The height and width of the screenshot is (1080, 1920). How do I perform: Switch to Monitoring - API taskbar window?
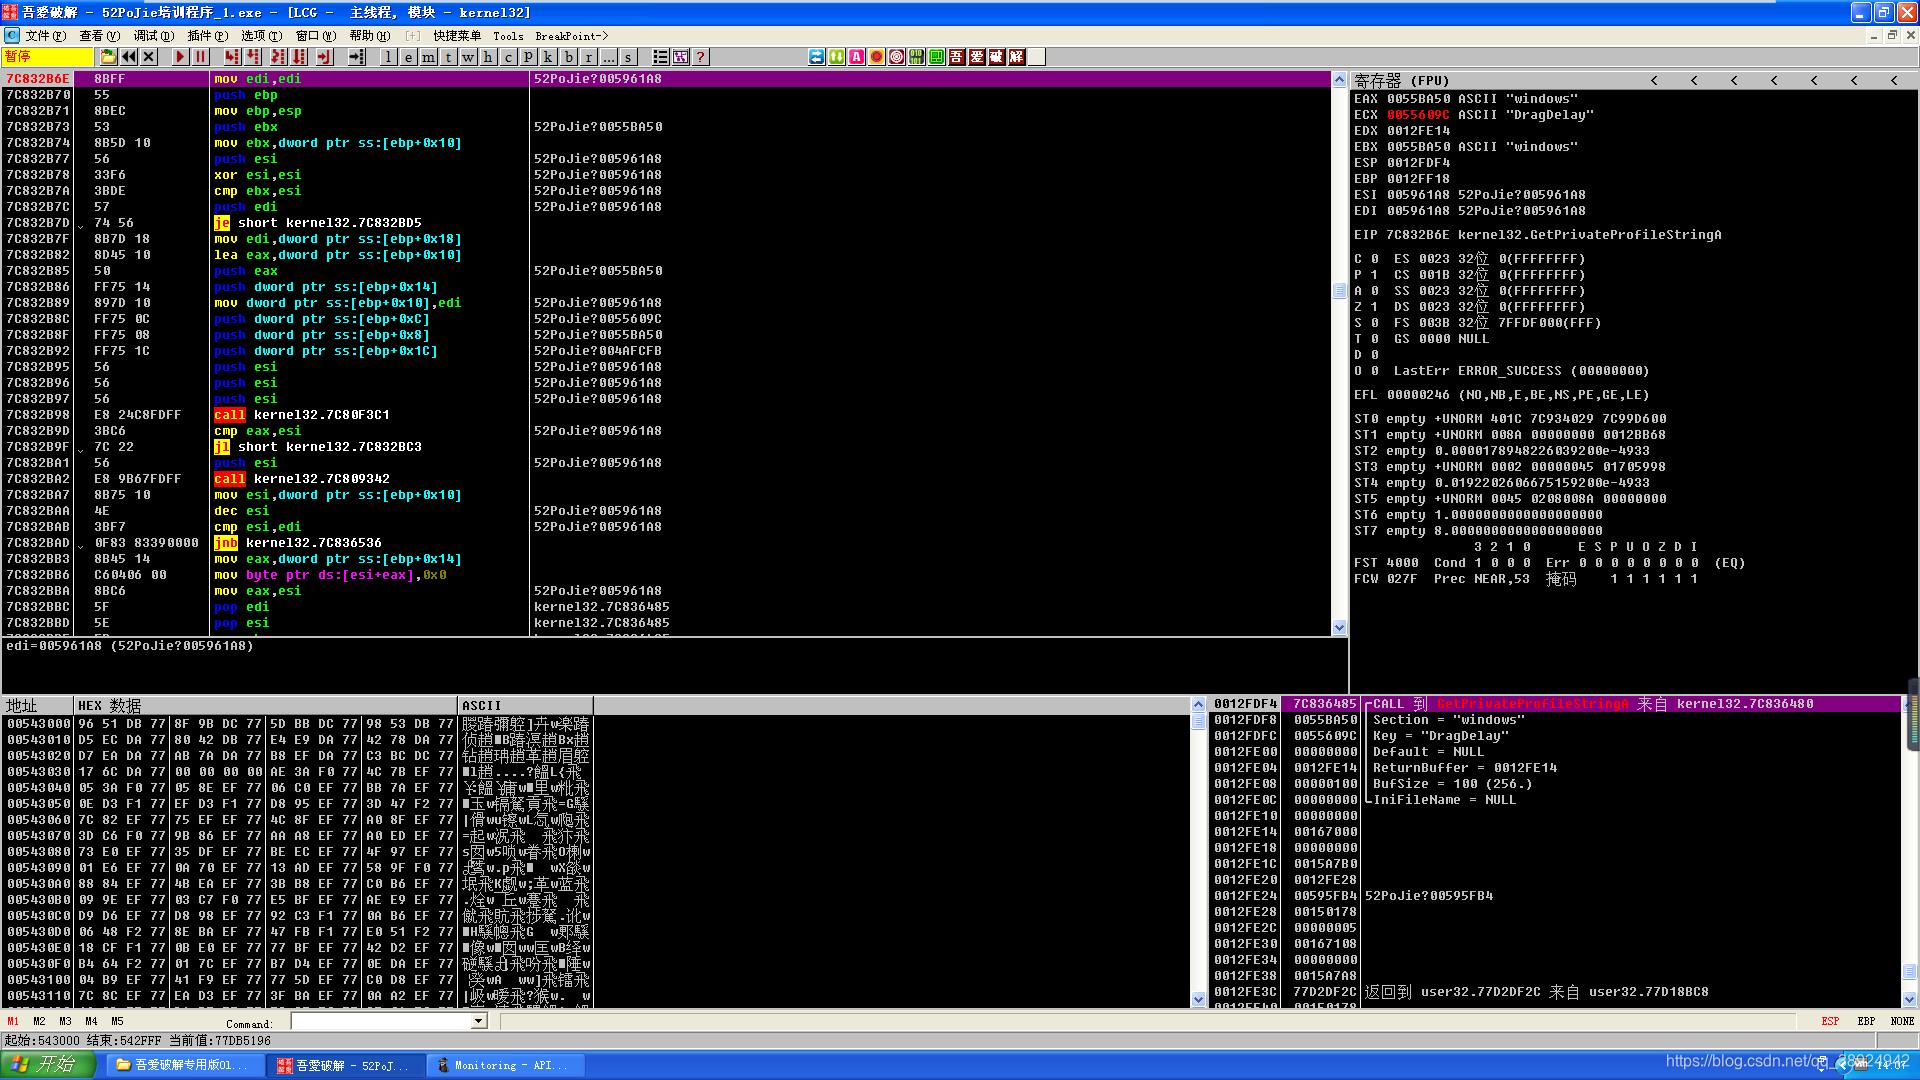click(x=506, y=1065)
